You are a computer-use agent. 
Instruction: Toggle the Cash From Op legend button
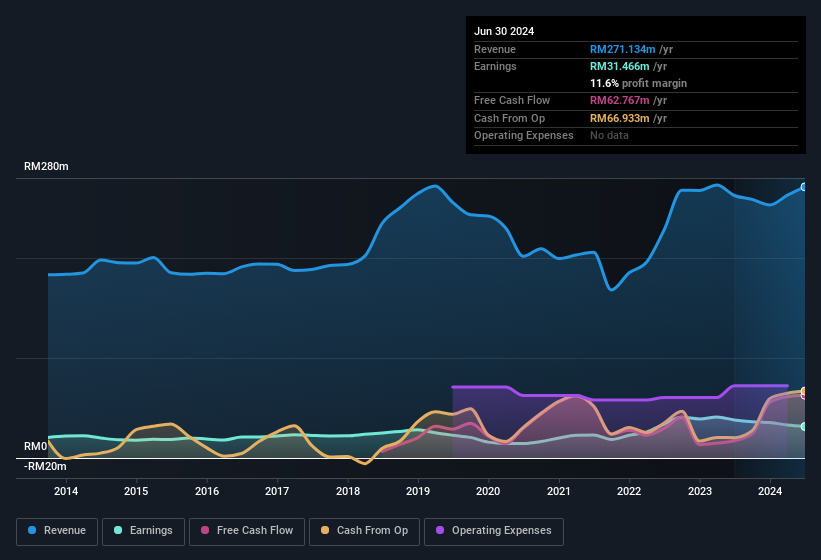coord(364,531)
